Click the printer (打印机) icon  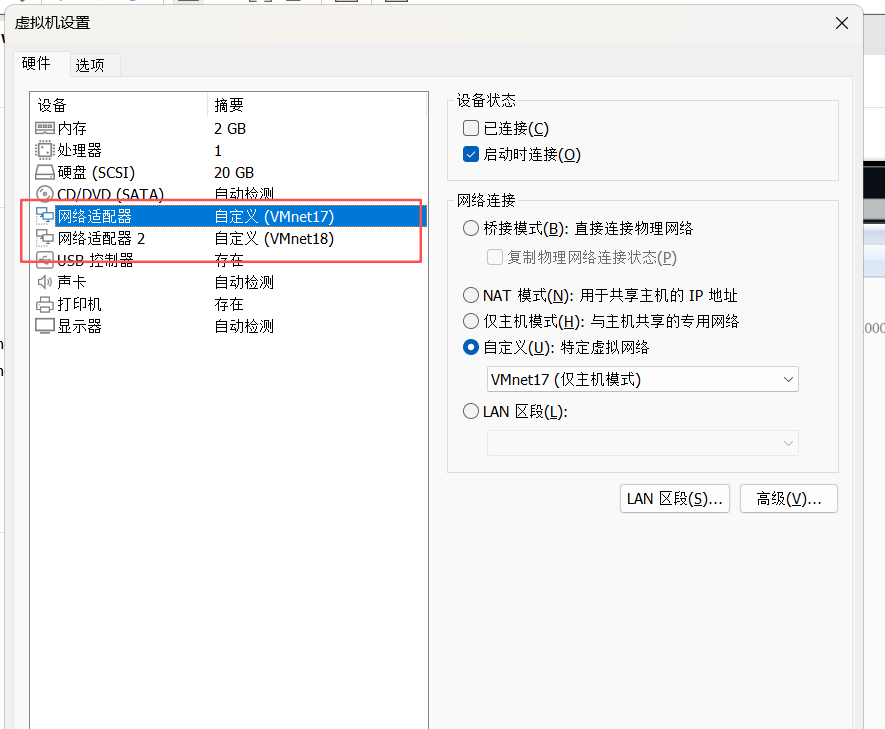click(x=45, y=304)
